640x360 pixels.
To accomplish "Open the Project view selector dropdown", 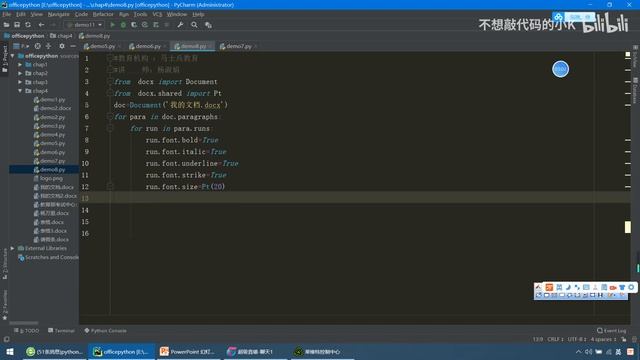I will click(x=21, y=47).
